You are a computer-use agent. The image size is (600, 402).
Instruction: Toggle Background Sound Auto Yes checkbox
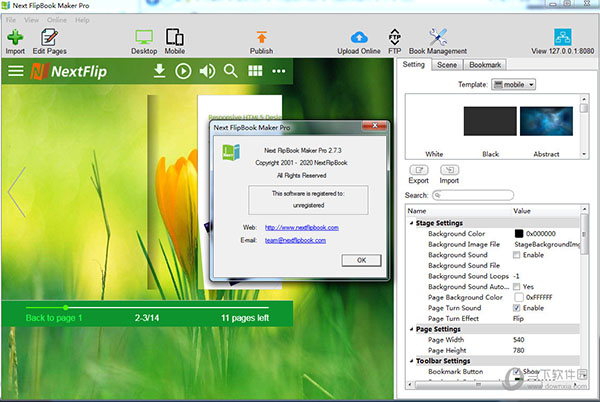516,286
